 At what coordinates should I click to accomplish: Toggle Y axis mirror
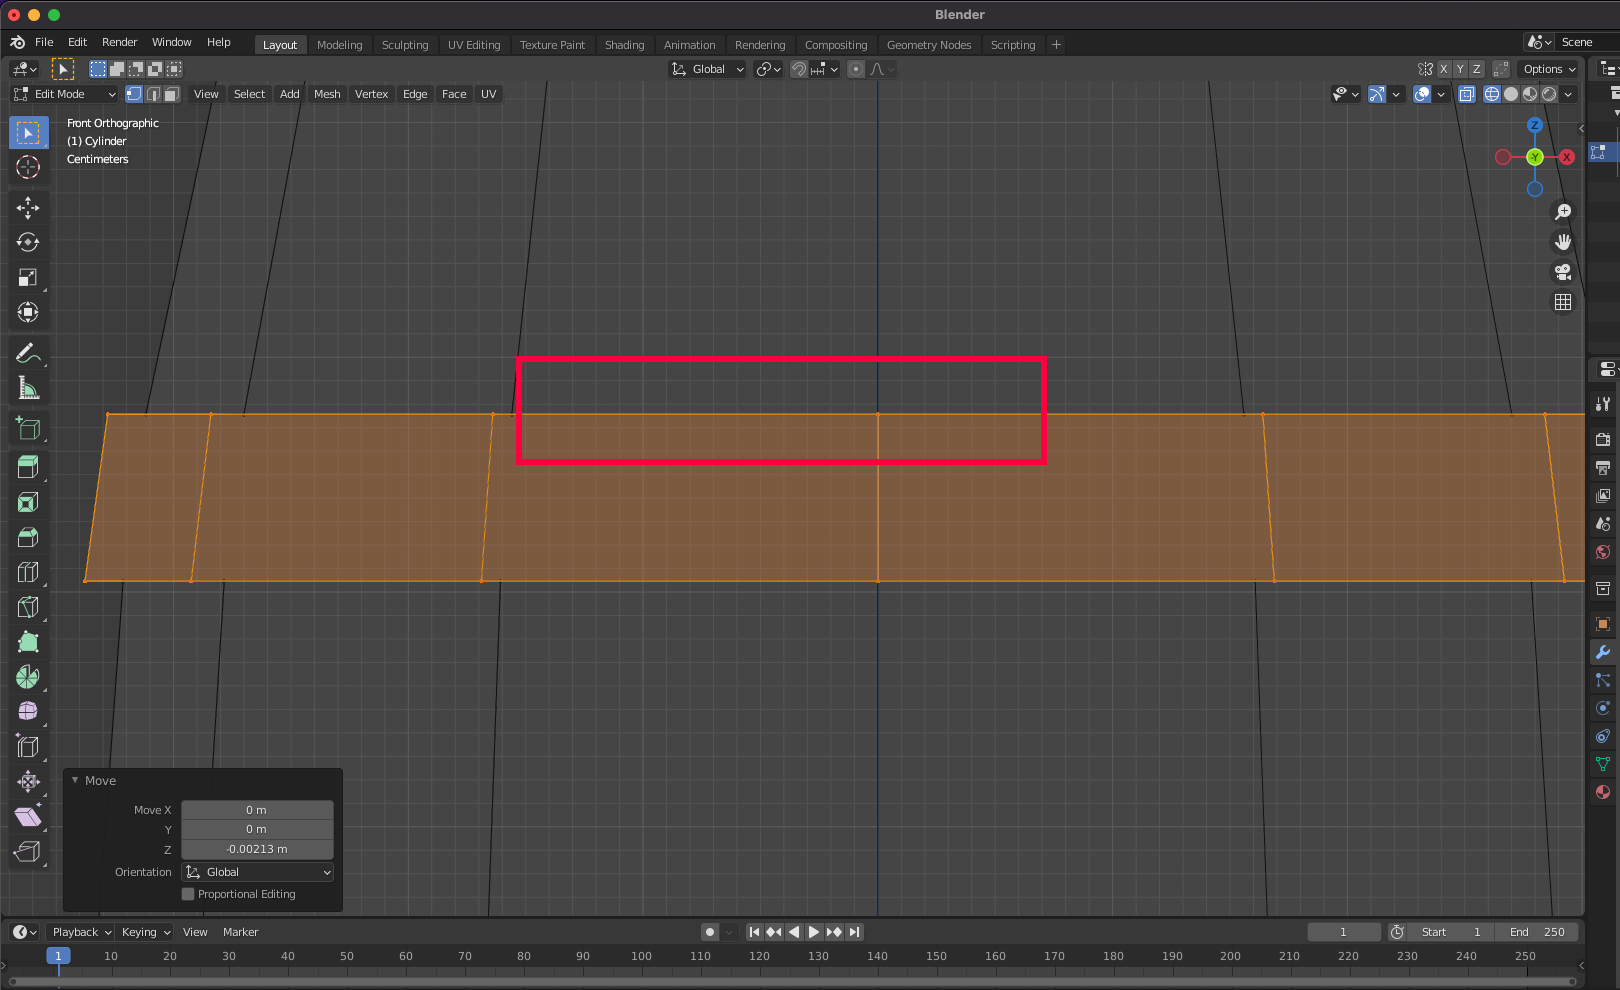coord(1460,69)
